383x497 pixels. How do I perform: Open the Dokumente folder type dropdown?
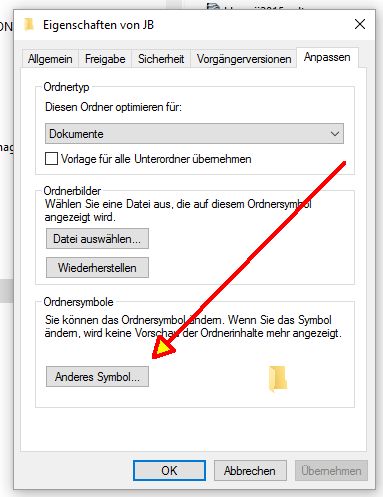click(194, 134)
